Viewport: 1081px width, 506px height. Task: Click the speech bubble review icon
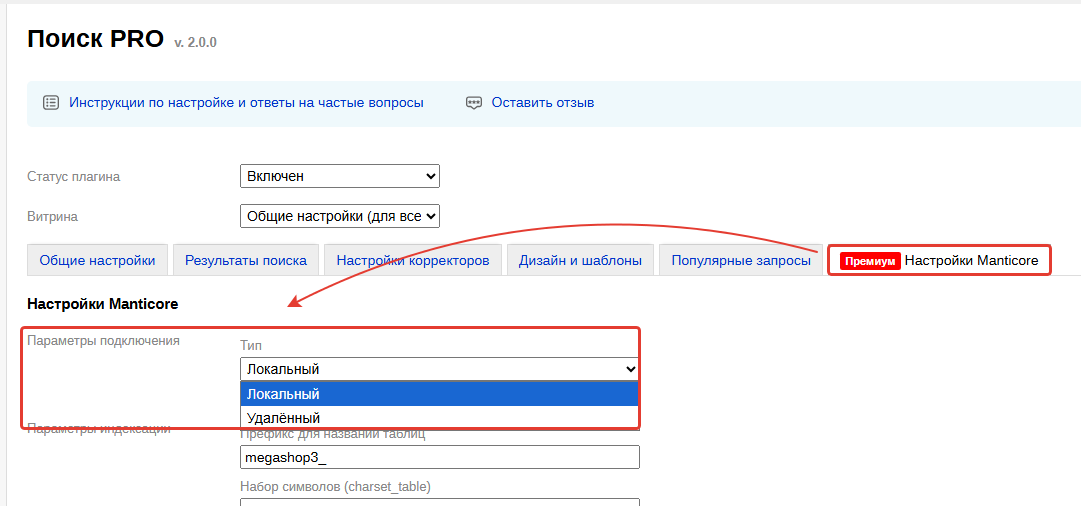coord(474,103)
